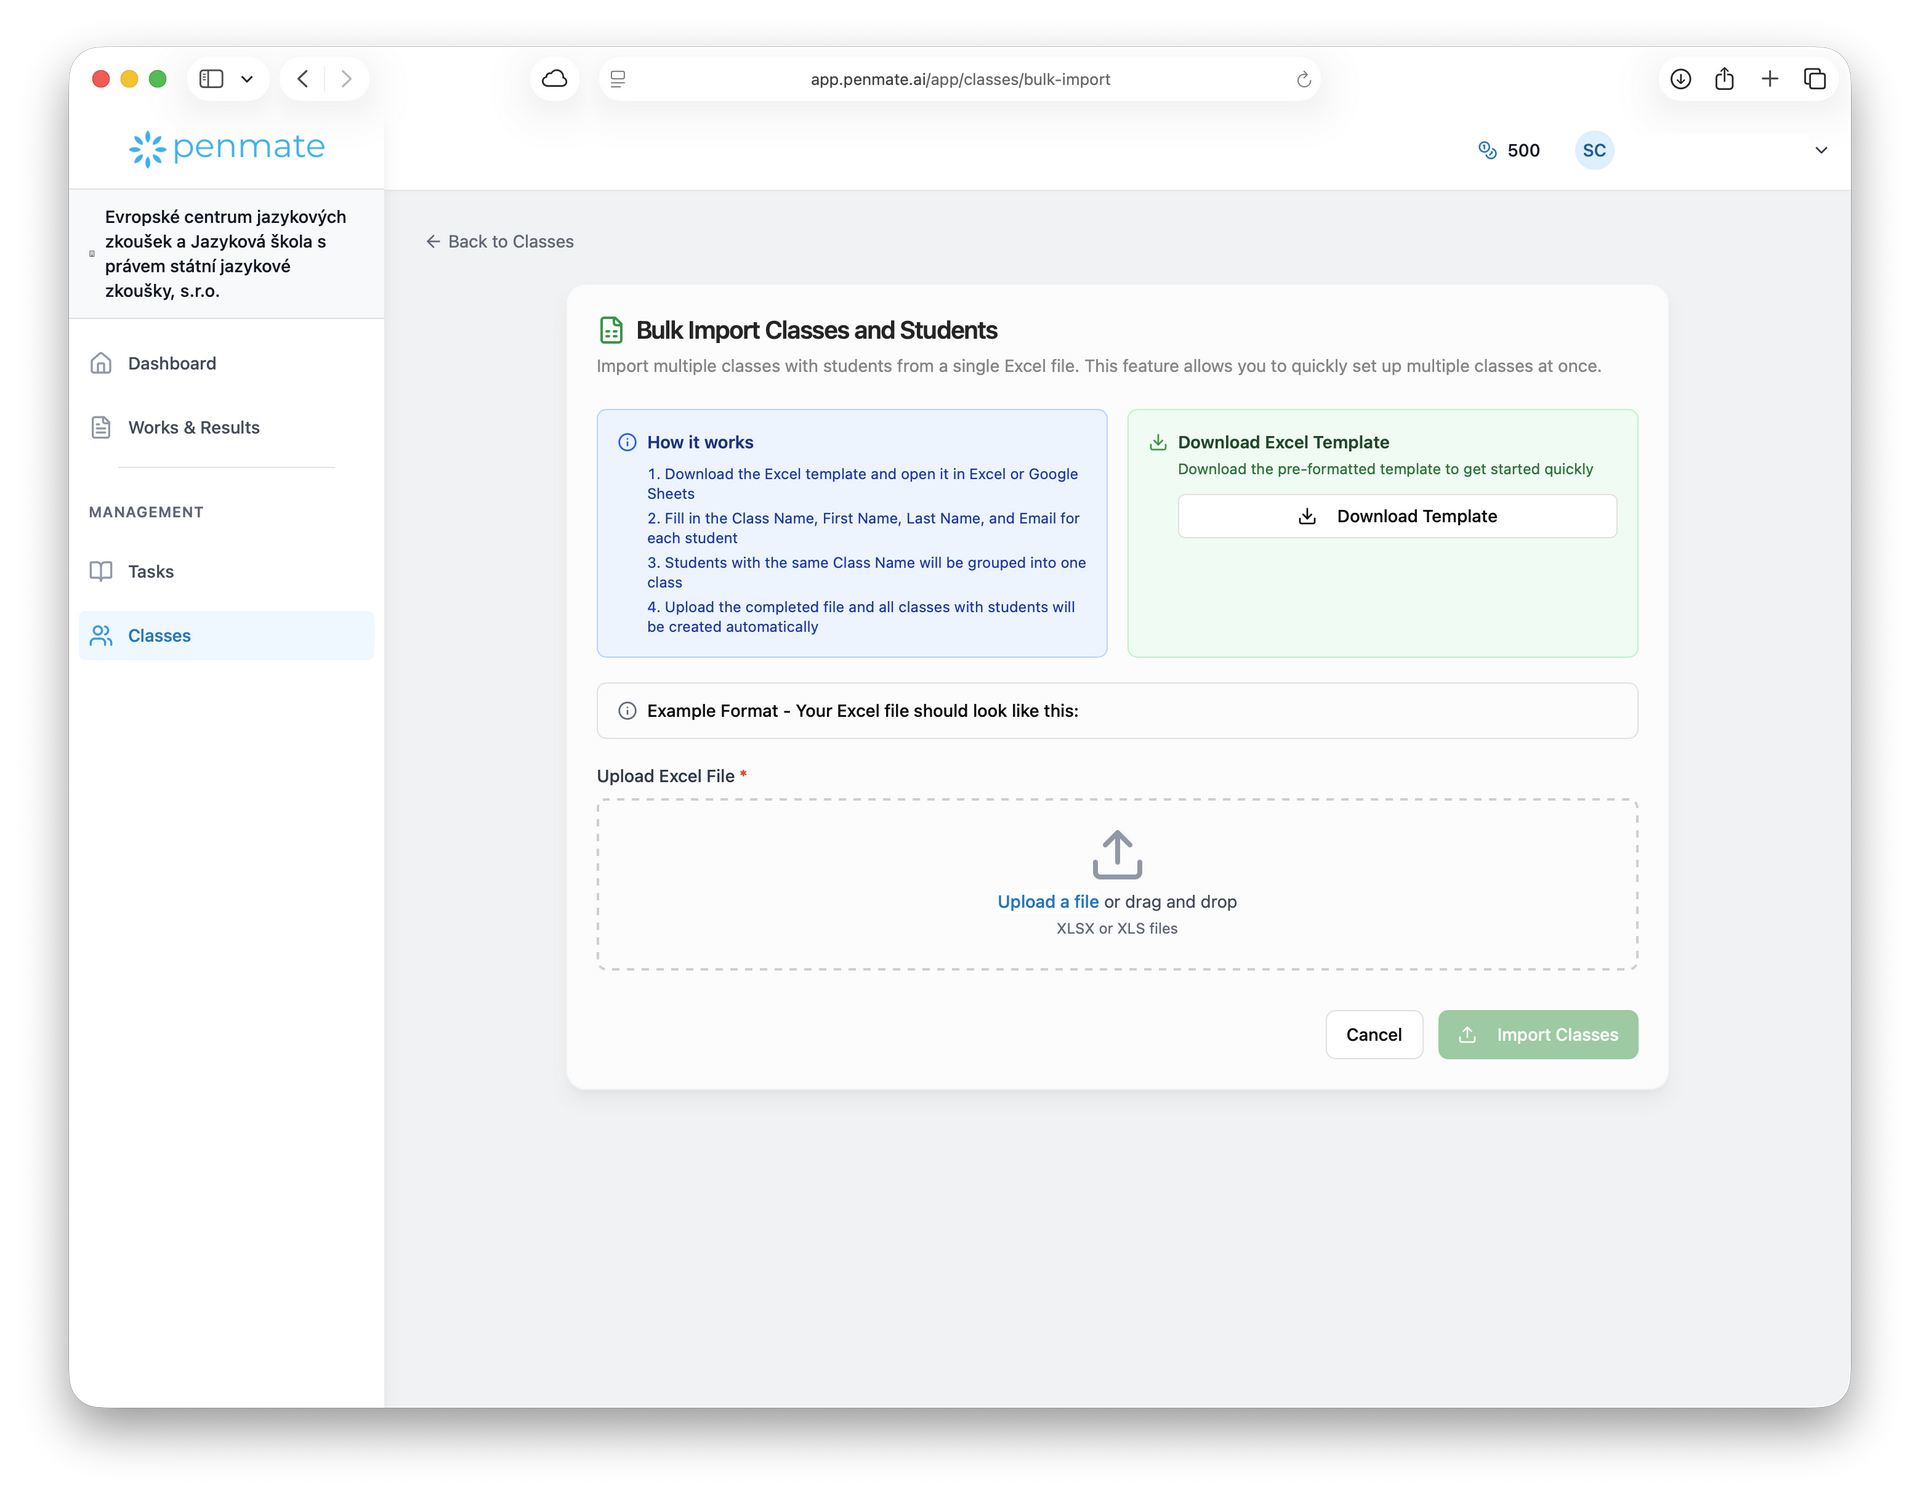Open Dashboard from the sidebar
The image size is (1920, 1499).
(171, 363)
